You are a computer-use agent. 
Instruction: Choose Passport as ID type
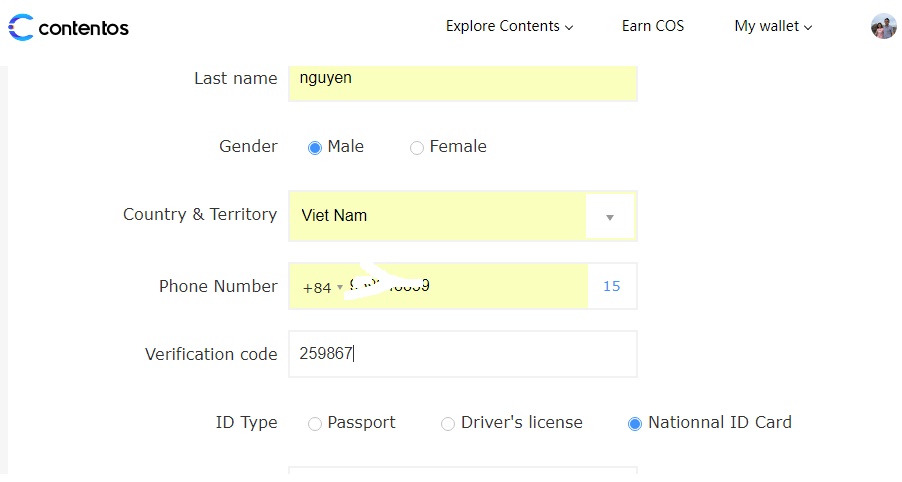[x=315, y=424]
